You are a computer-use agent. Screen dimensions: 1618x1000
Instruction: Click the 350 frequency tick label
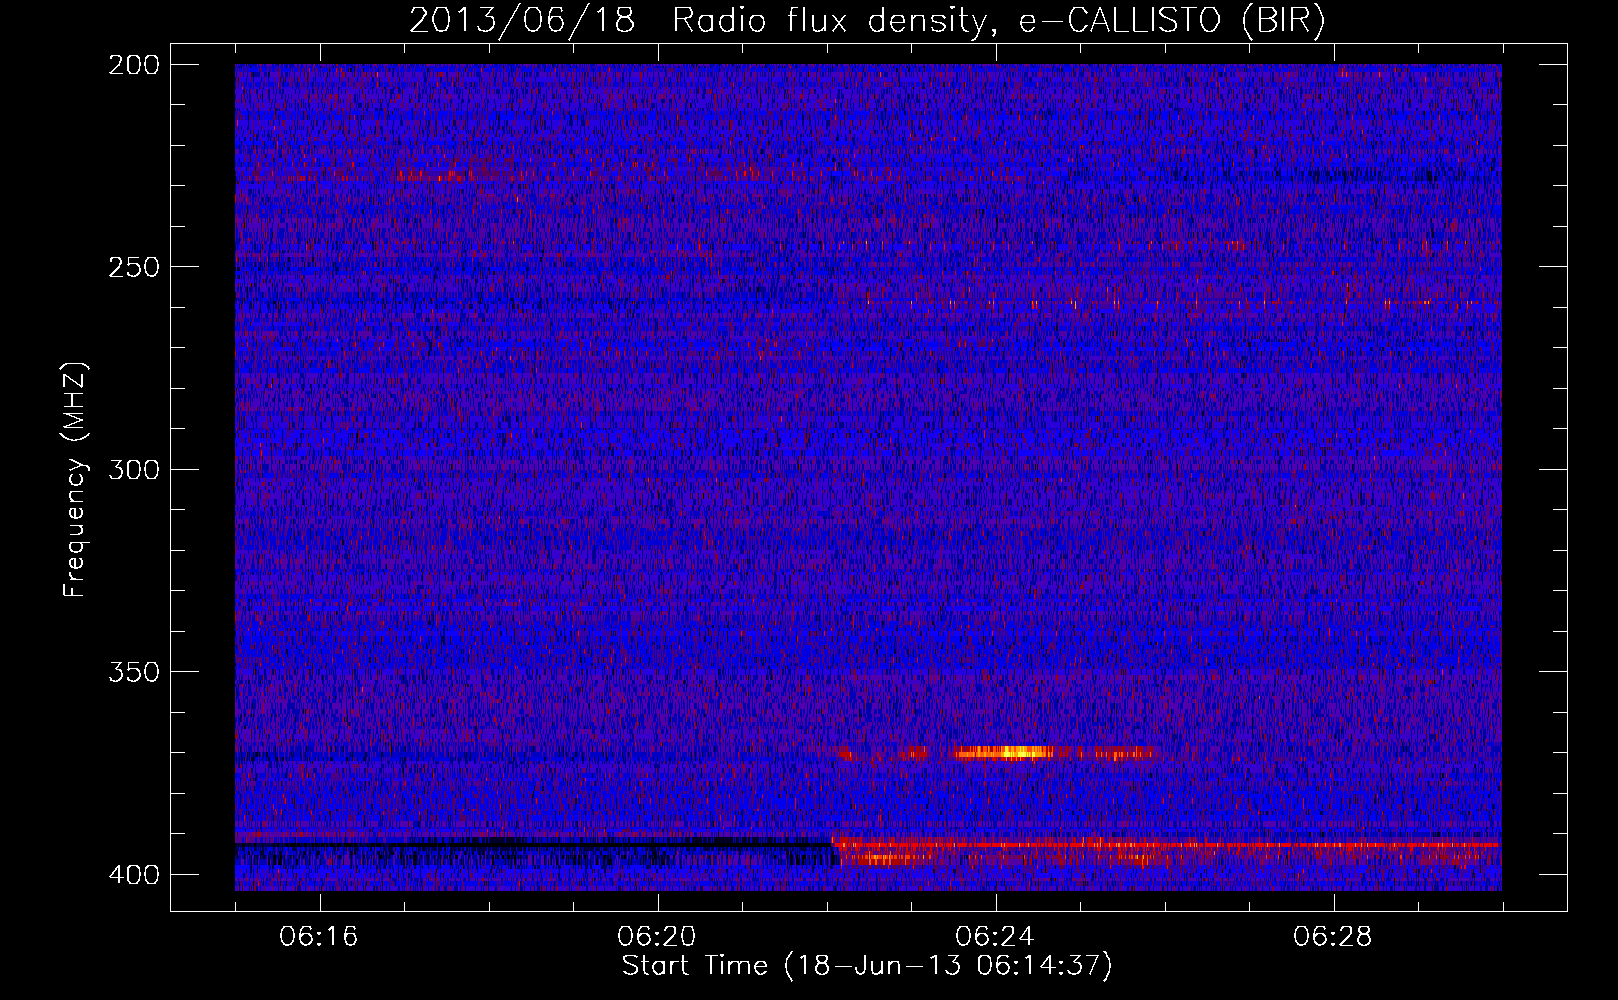133,671
